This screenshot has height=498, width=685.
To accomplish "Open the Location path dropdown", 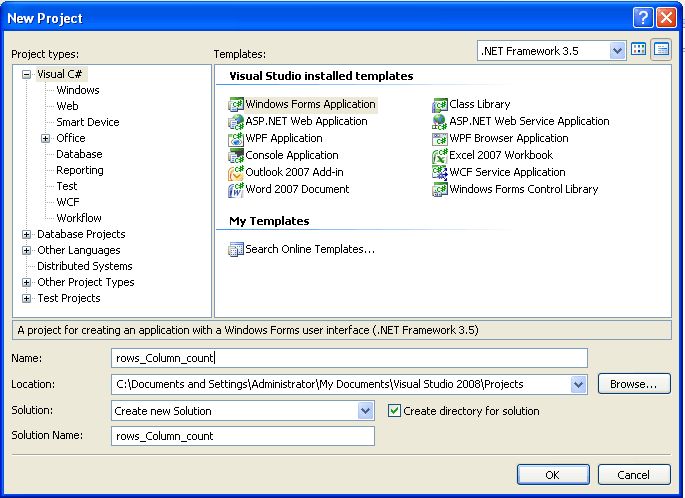I will [578, 384].
